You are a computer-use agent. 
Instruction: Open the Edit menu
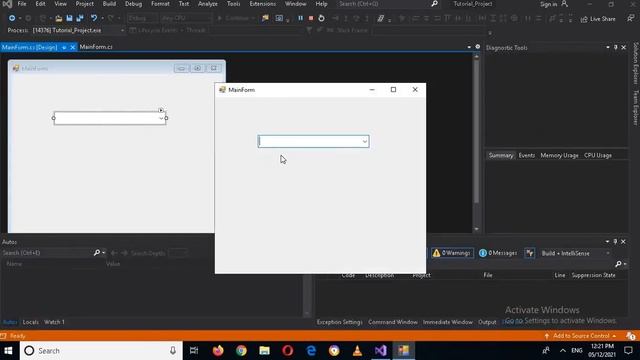(x=40, y=4)
